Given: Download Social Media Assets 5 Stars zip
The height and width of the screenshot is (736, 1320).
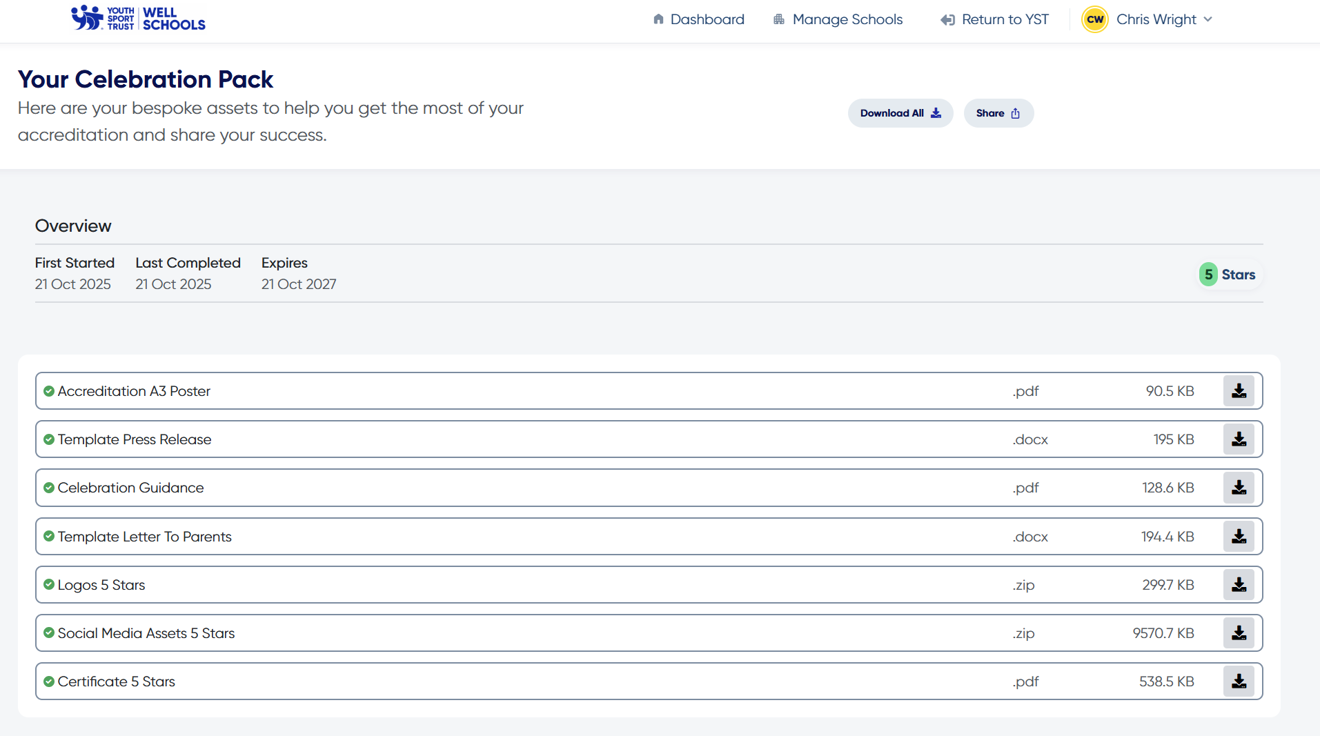Looking at the screenshot, I should tap(1238, 633).
